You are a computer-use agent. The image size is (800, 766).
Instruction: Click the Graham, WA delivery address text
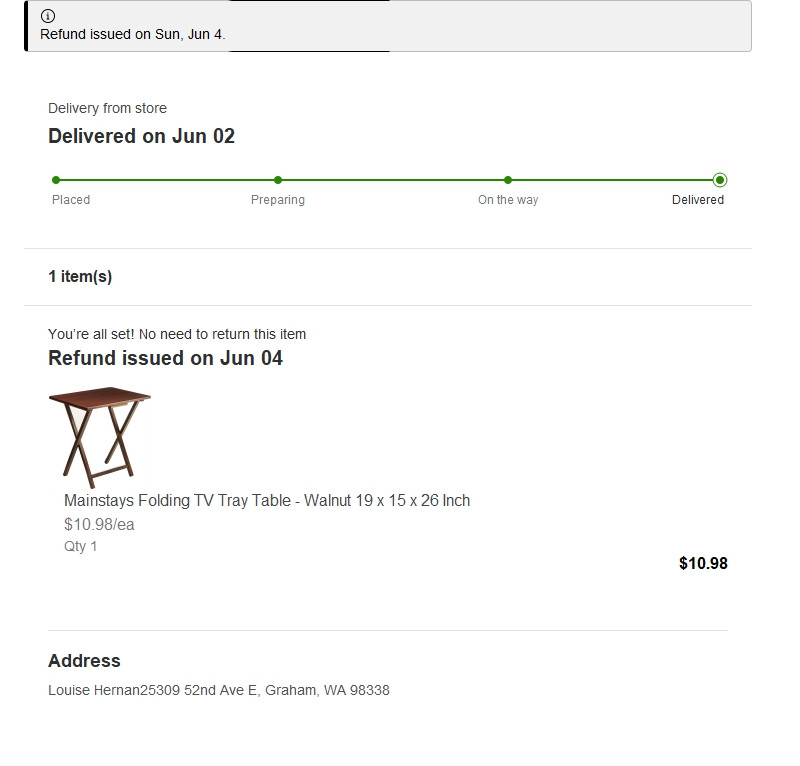(219, 690)
